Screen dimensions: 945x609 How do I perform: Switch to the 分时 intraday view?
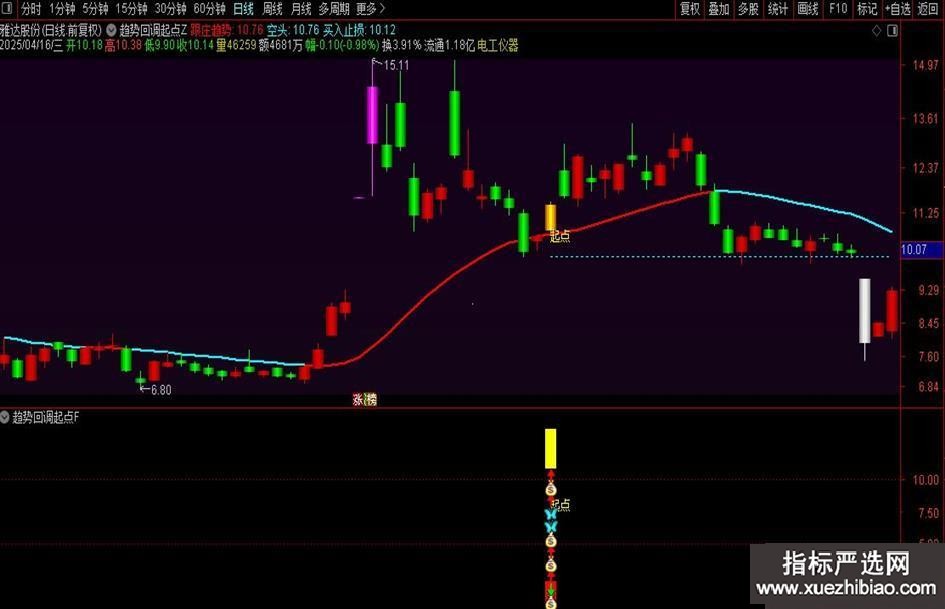(31, 9)
